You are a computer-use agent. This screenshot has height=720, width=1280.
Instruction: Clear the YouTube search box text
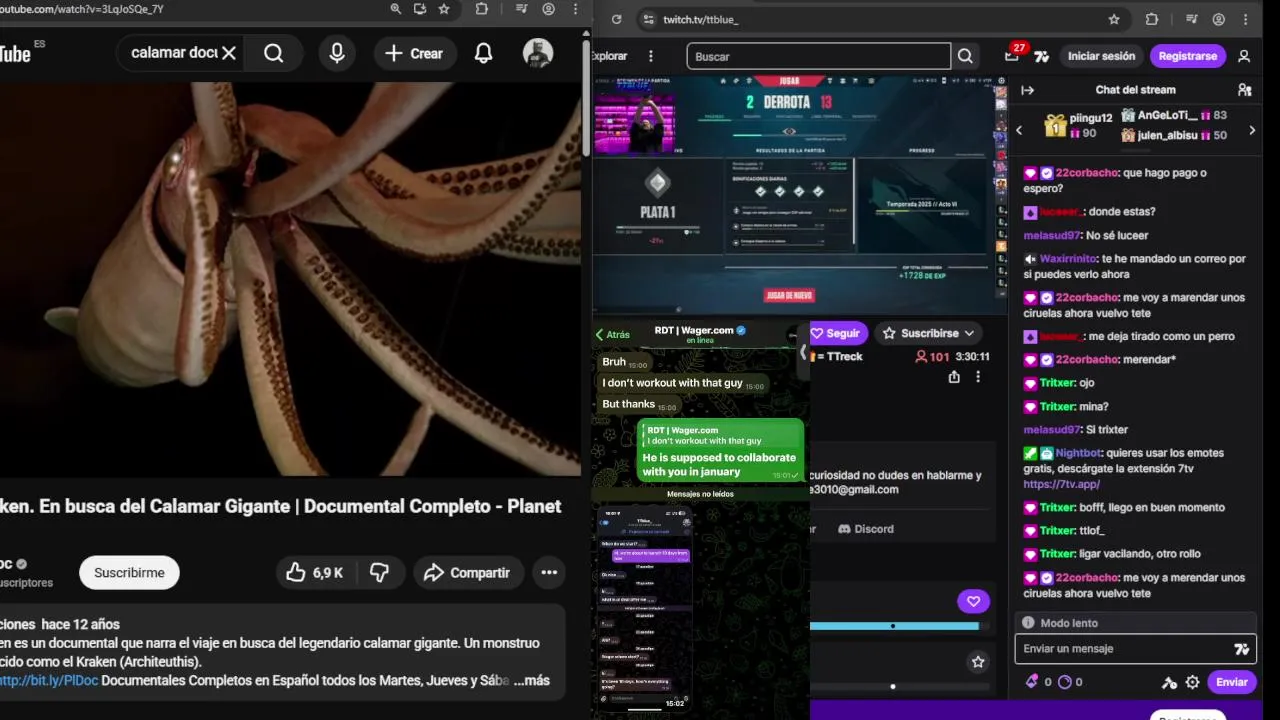(229, 53)
